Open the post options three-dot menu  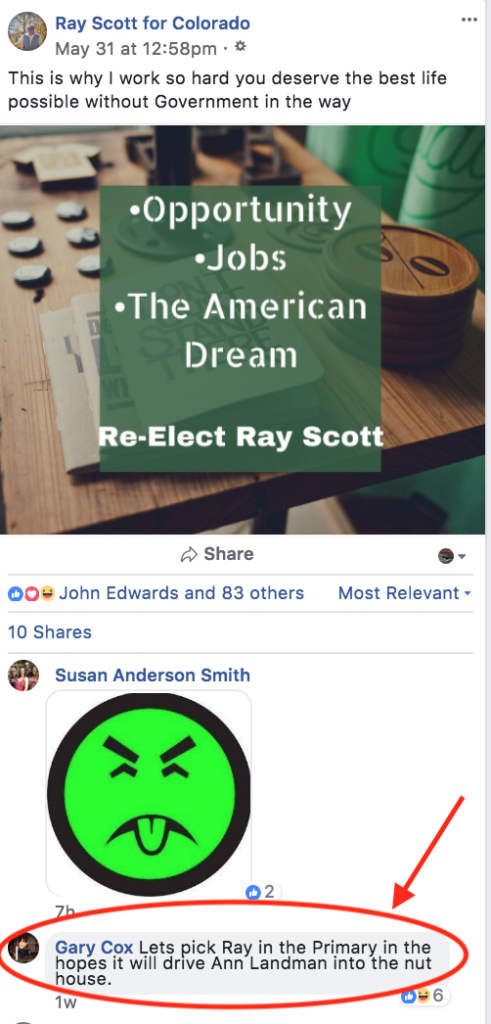tap(469, 20)
